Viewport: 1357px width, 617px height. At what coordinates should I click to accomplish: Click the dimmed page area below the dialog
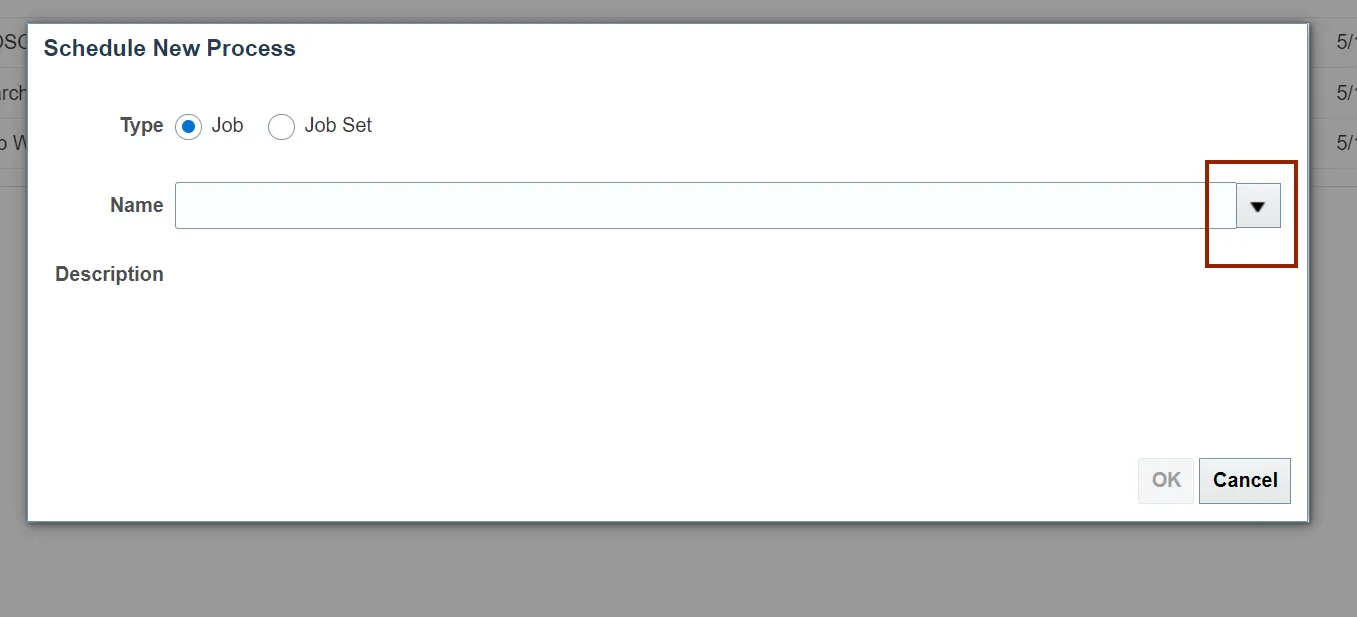point(678,572)
